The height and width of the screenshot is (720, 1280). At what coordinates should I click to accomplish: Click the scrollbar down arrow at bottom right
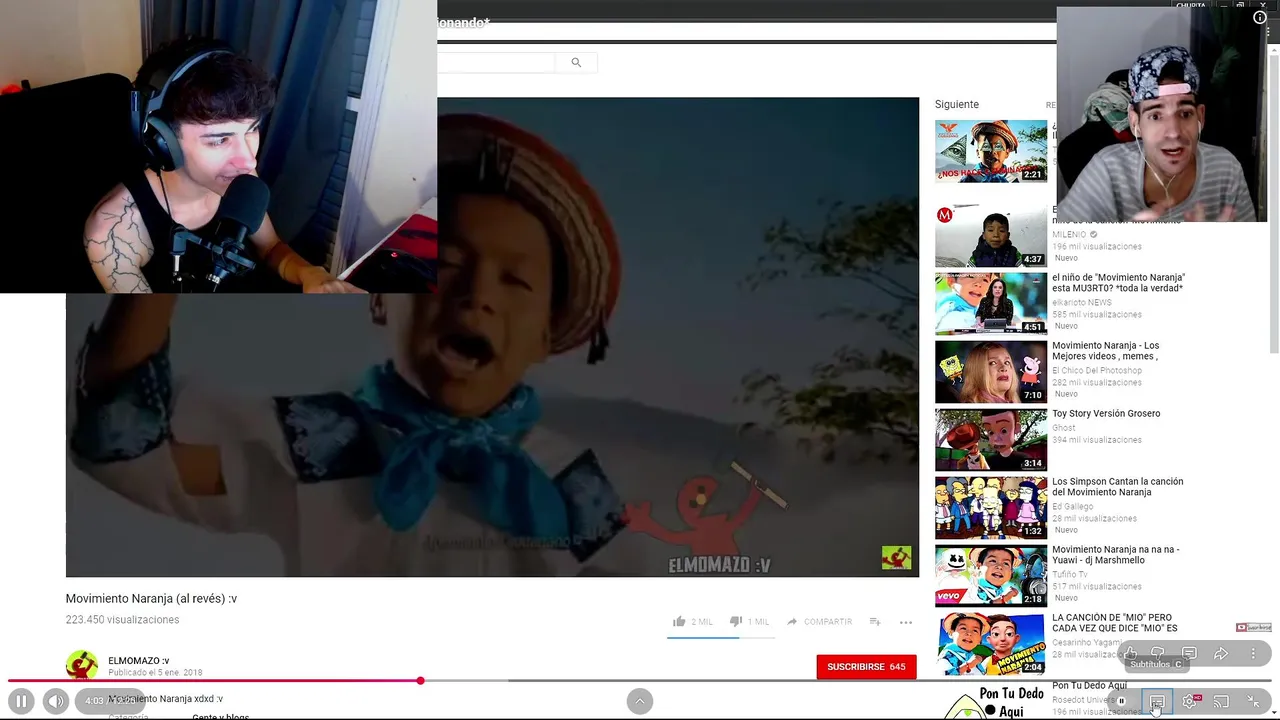[x=1274, y=714]
